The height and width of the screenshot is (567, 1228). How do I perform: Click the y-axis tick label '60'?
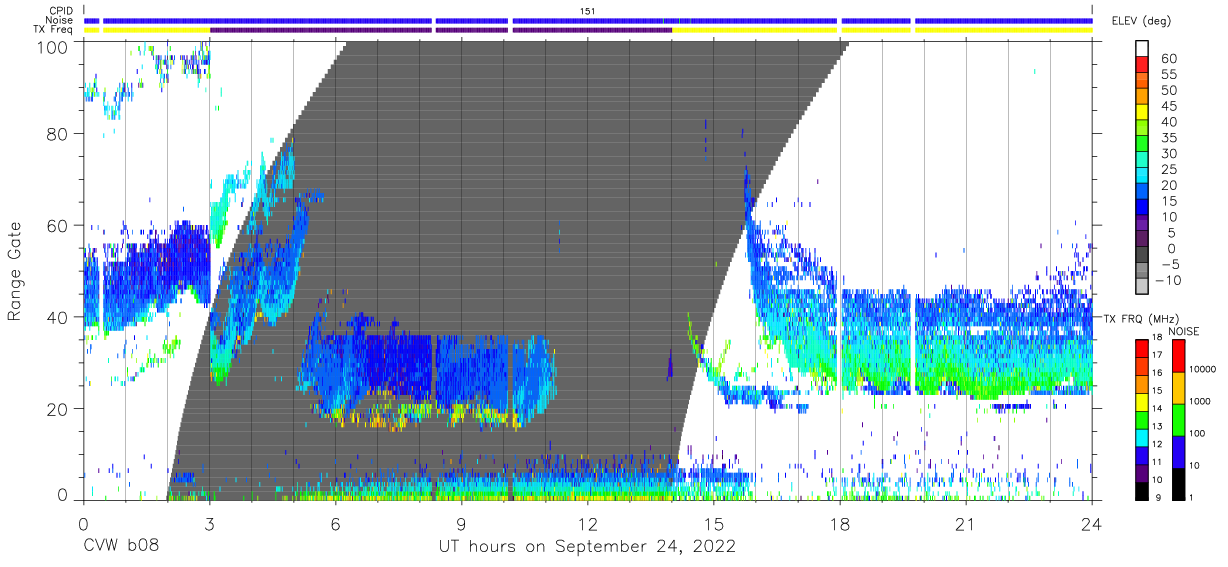click(x=57, y=226)
